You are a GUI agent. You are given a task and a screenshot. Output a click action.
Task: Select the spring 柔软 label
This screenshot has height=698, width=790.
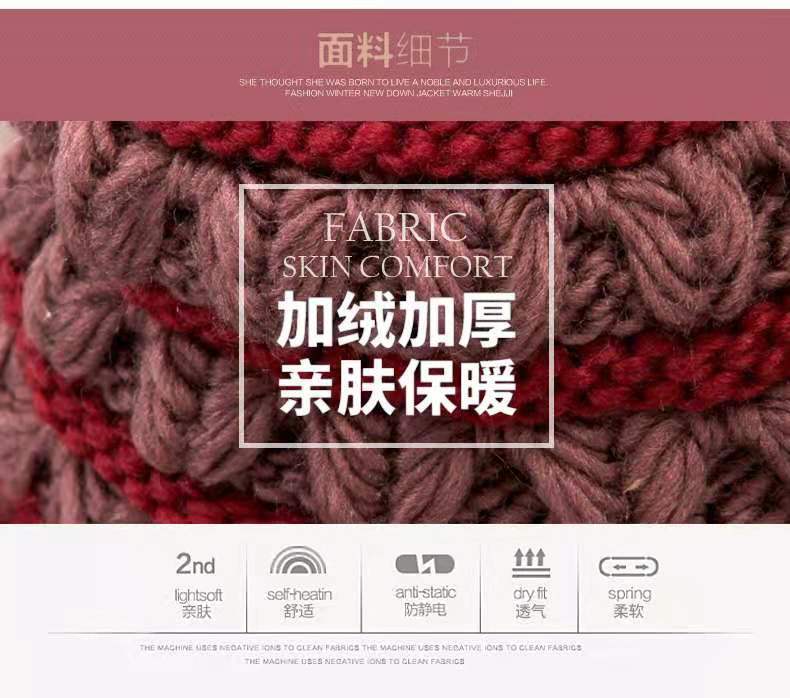[x=629, y=602]
